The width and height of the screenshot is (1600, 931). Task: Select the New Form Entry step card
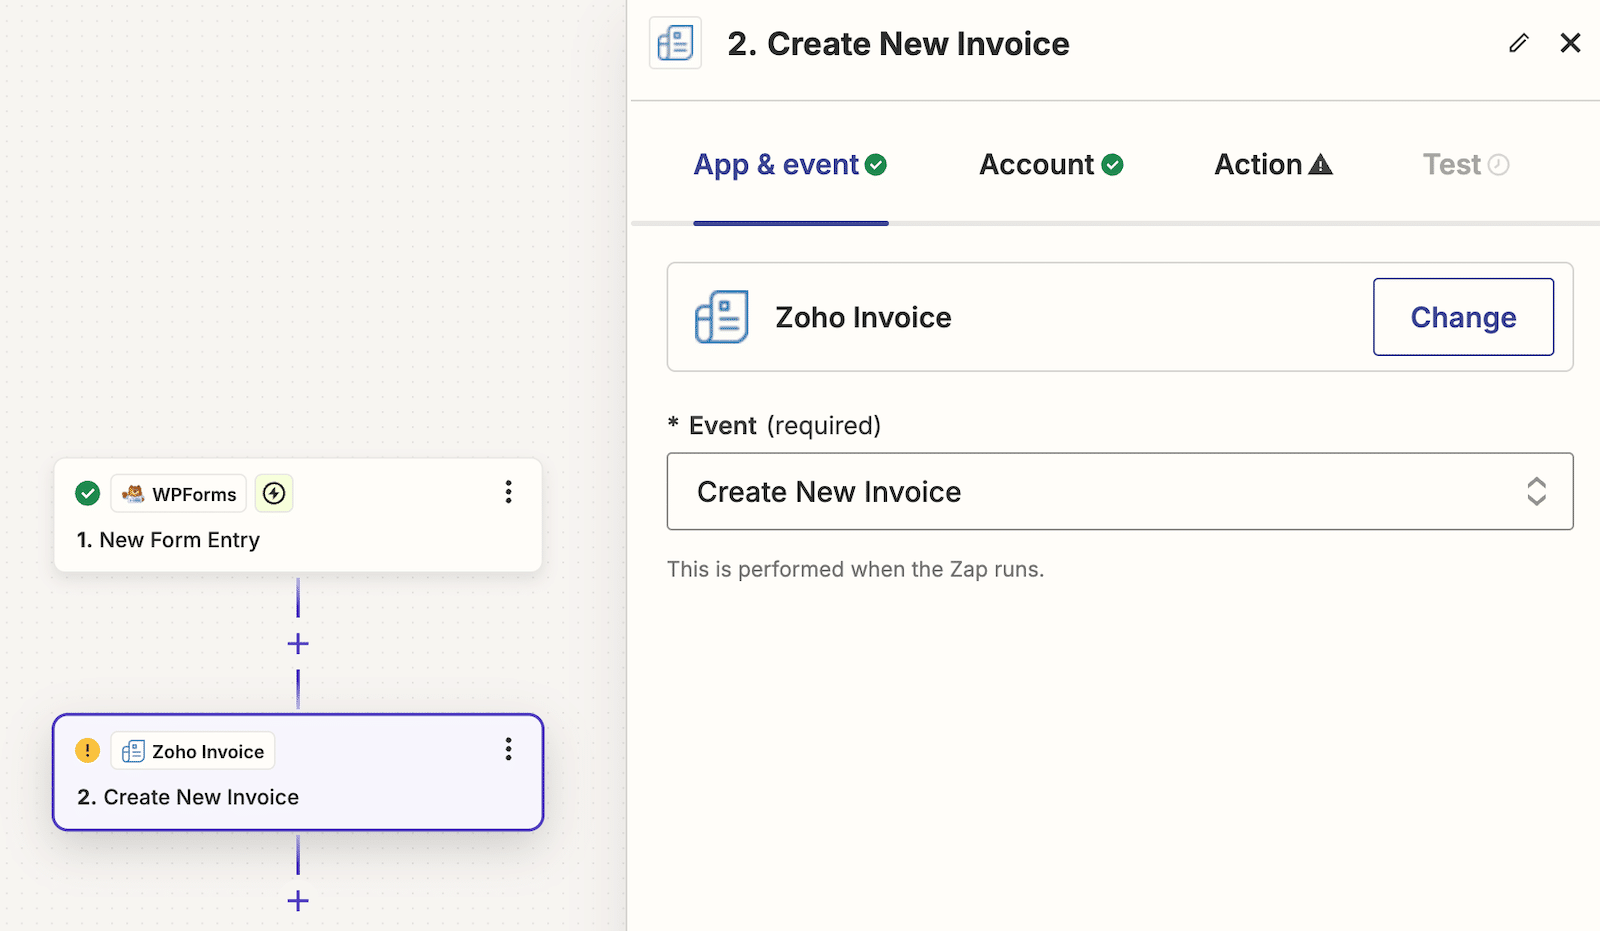[x=298, y=515]
